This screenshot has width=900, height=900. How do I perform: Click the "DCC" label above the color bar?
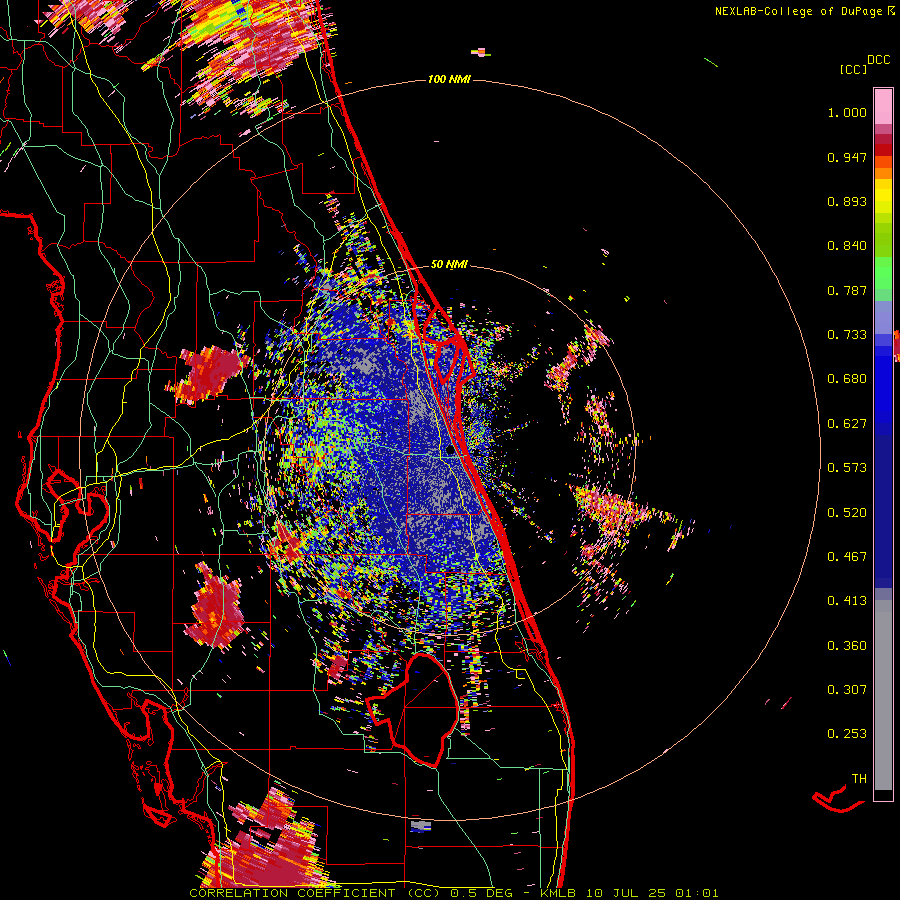point(878,60)
